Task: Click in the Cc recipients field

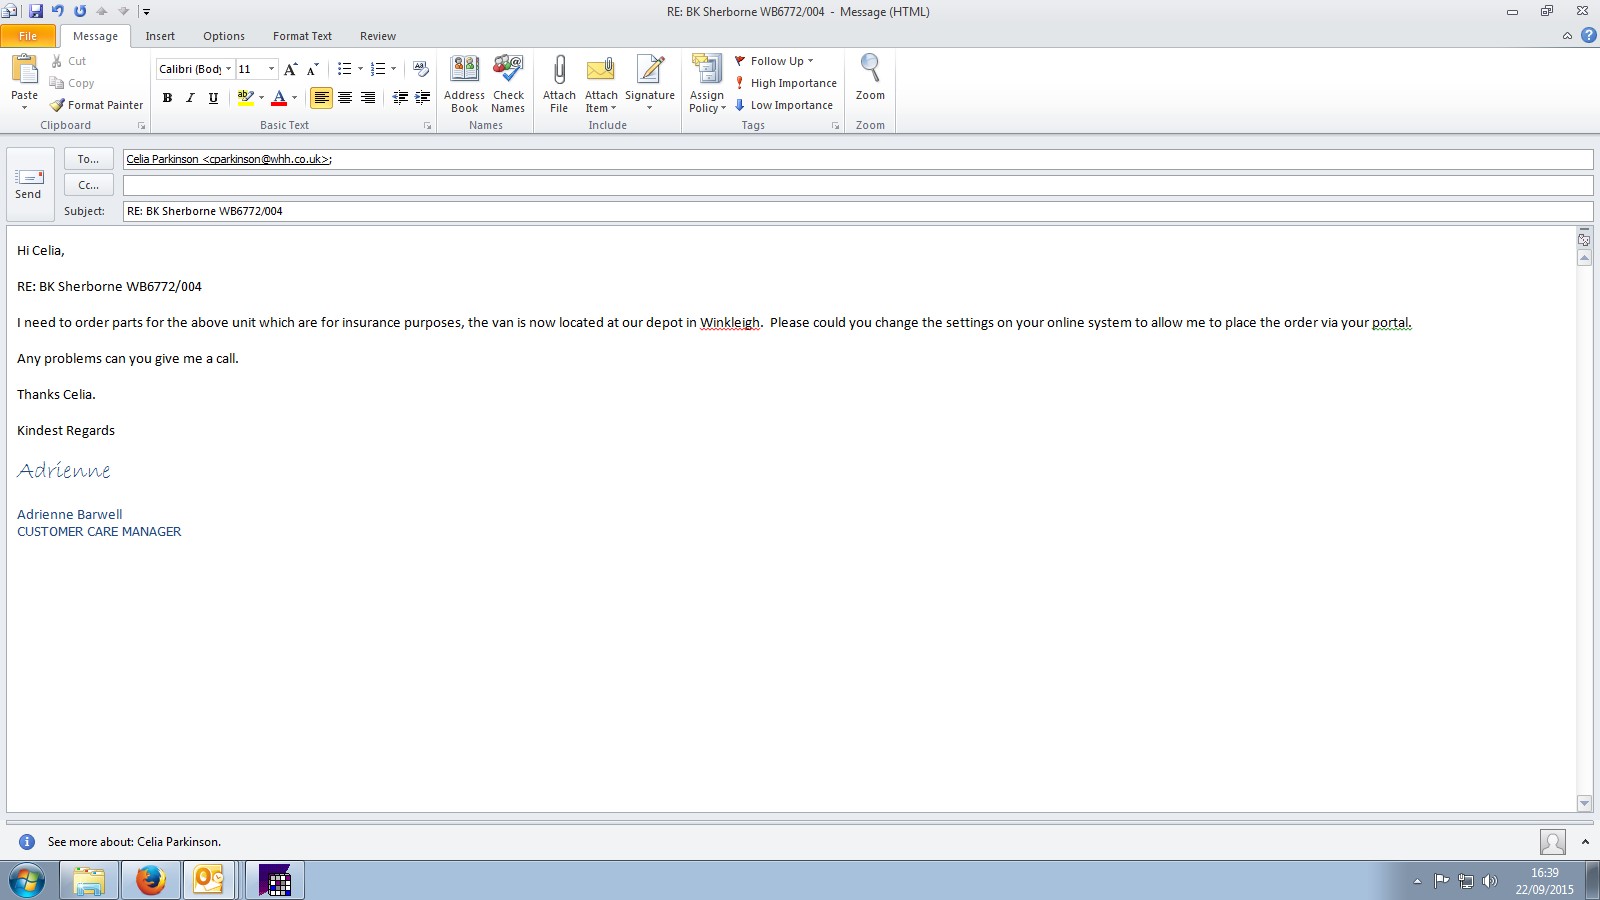Action: click(858, 185)
